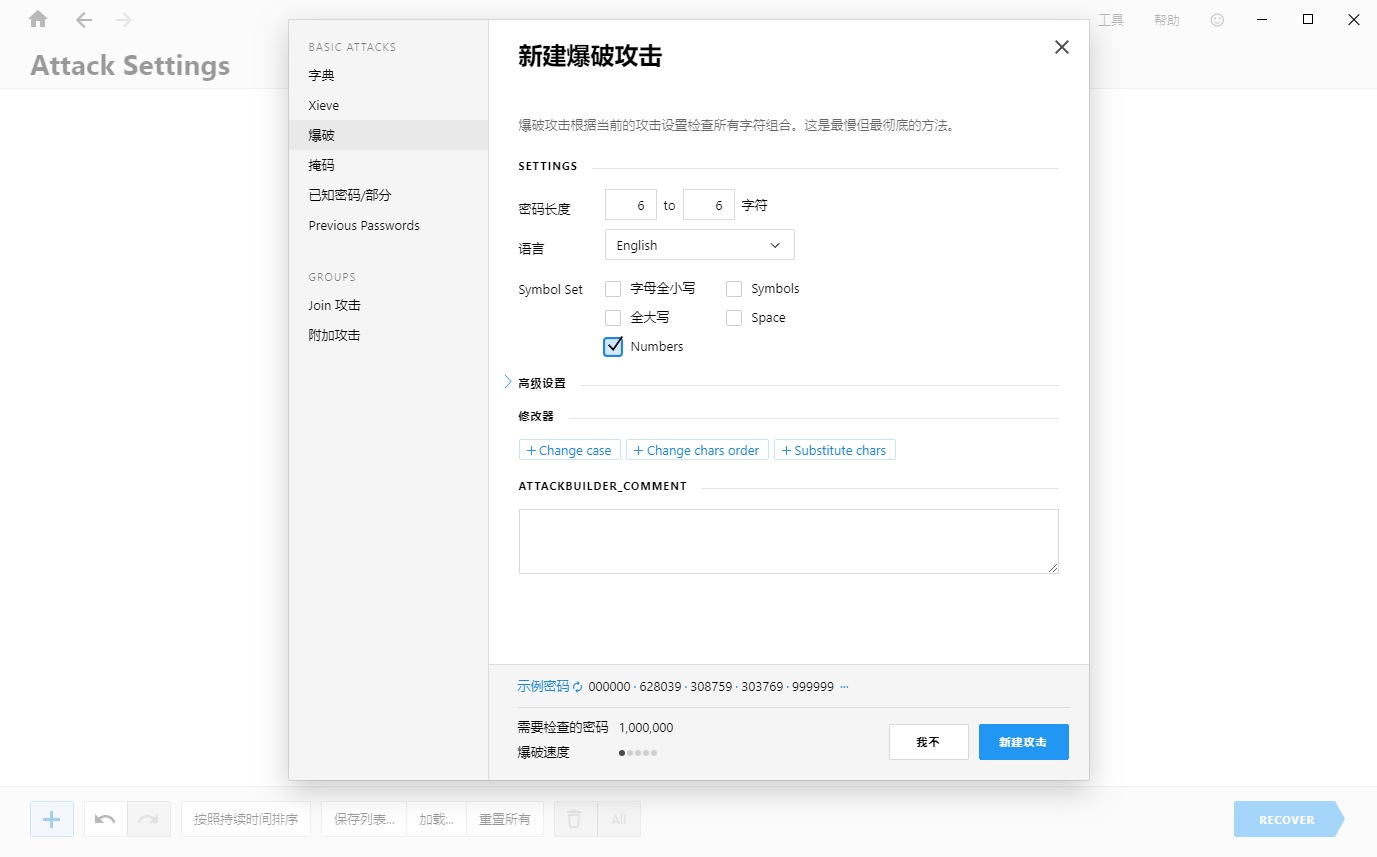Screen dimensions: 1377x857
Task: Click the sample password 999999
Action: pos(813,687)
